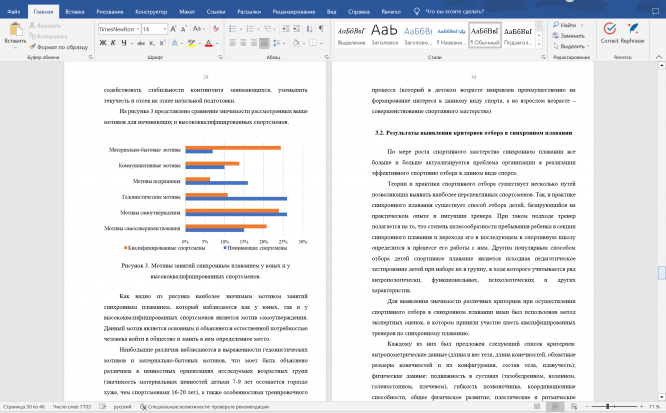The width and height of the screenshot is (666, 413).
Task: Click the Copy (Копировать) command
Action: [x=48, y=36]
